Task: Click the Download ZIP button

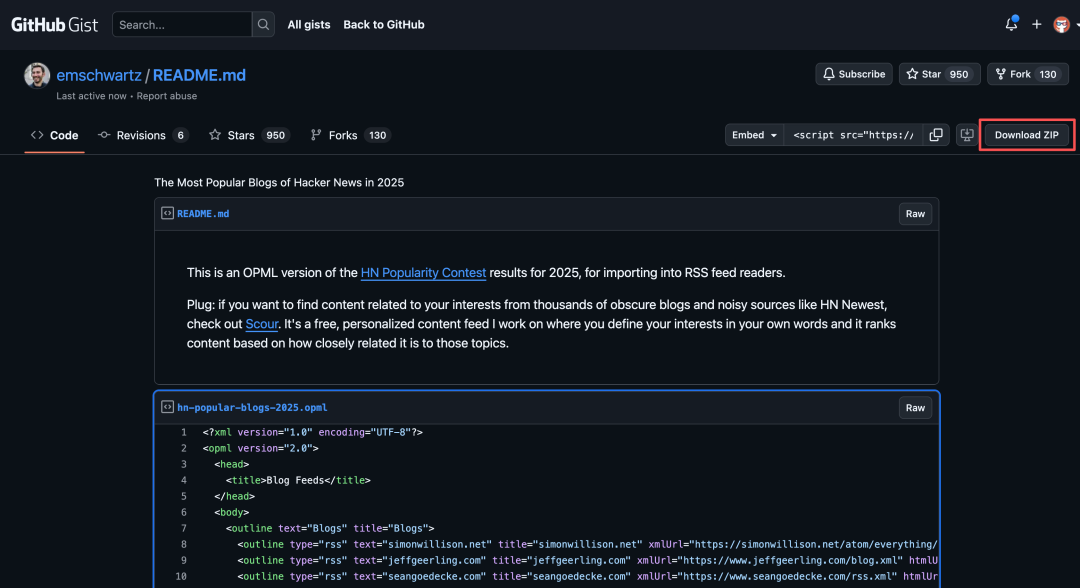Action: 1026,135
